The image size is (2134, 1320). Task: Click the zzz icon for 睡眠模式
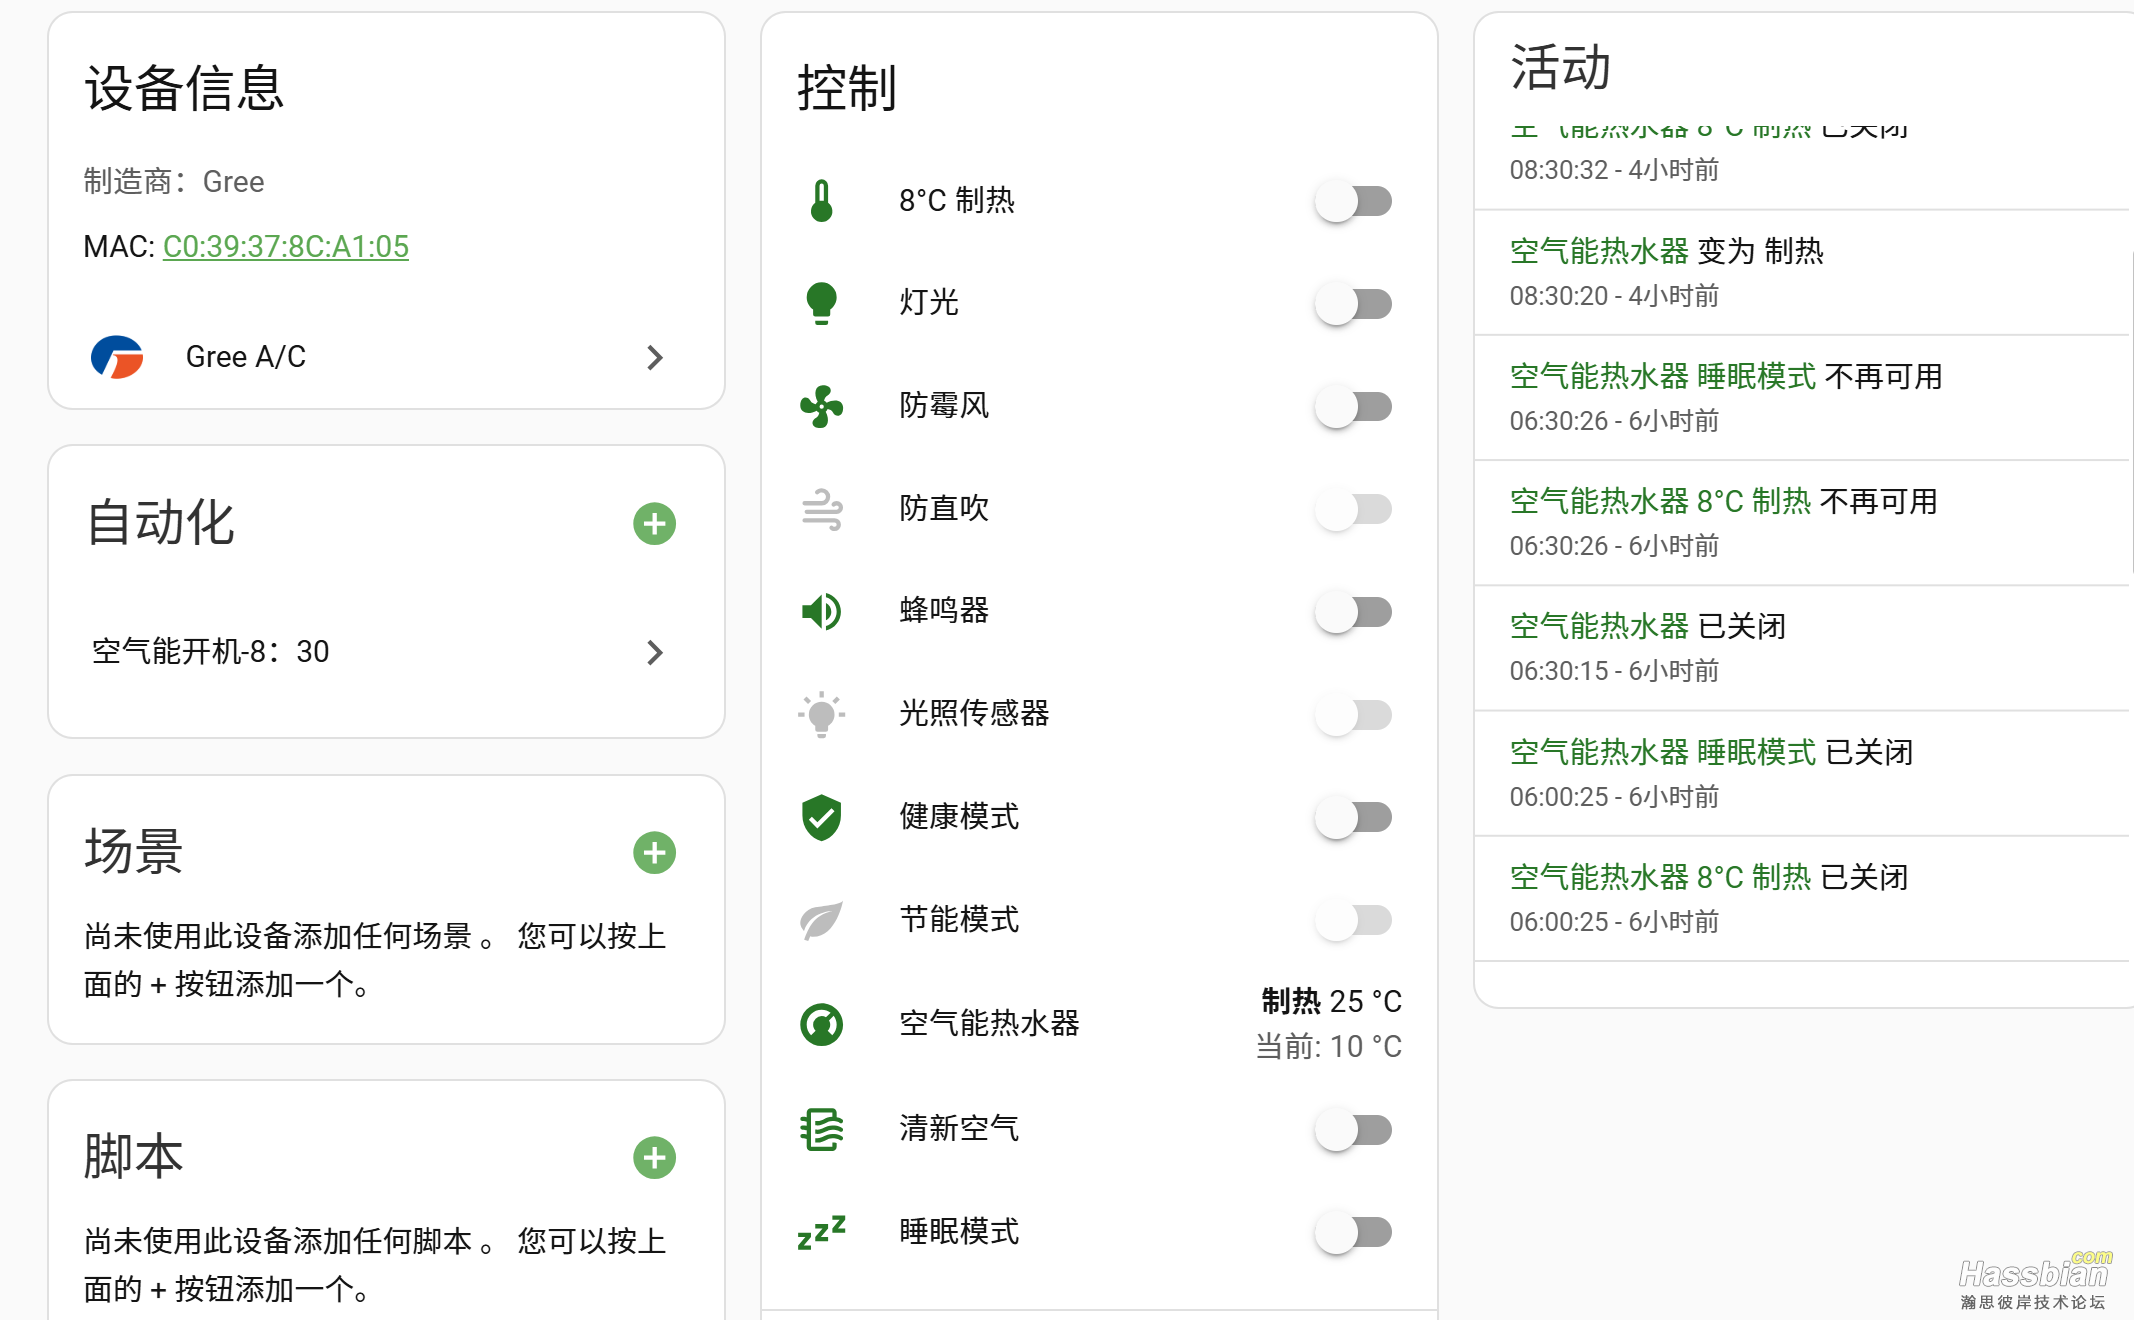point(820,1233)
